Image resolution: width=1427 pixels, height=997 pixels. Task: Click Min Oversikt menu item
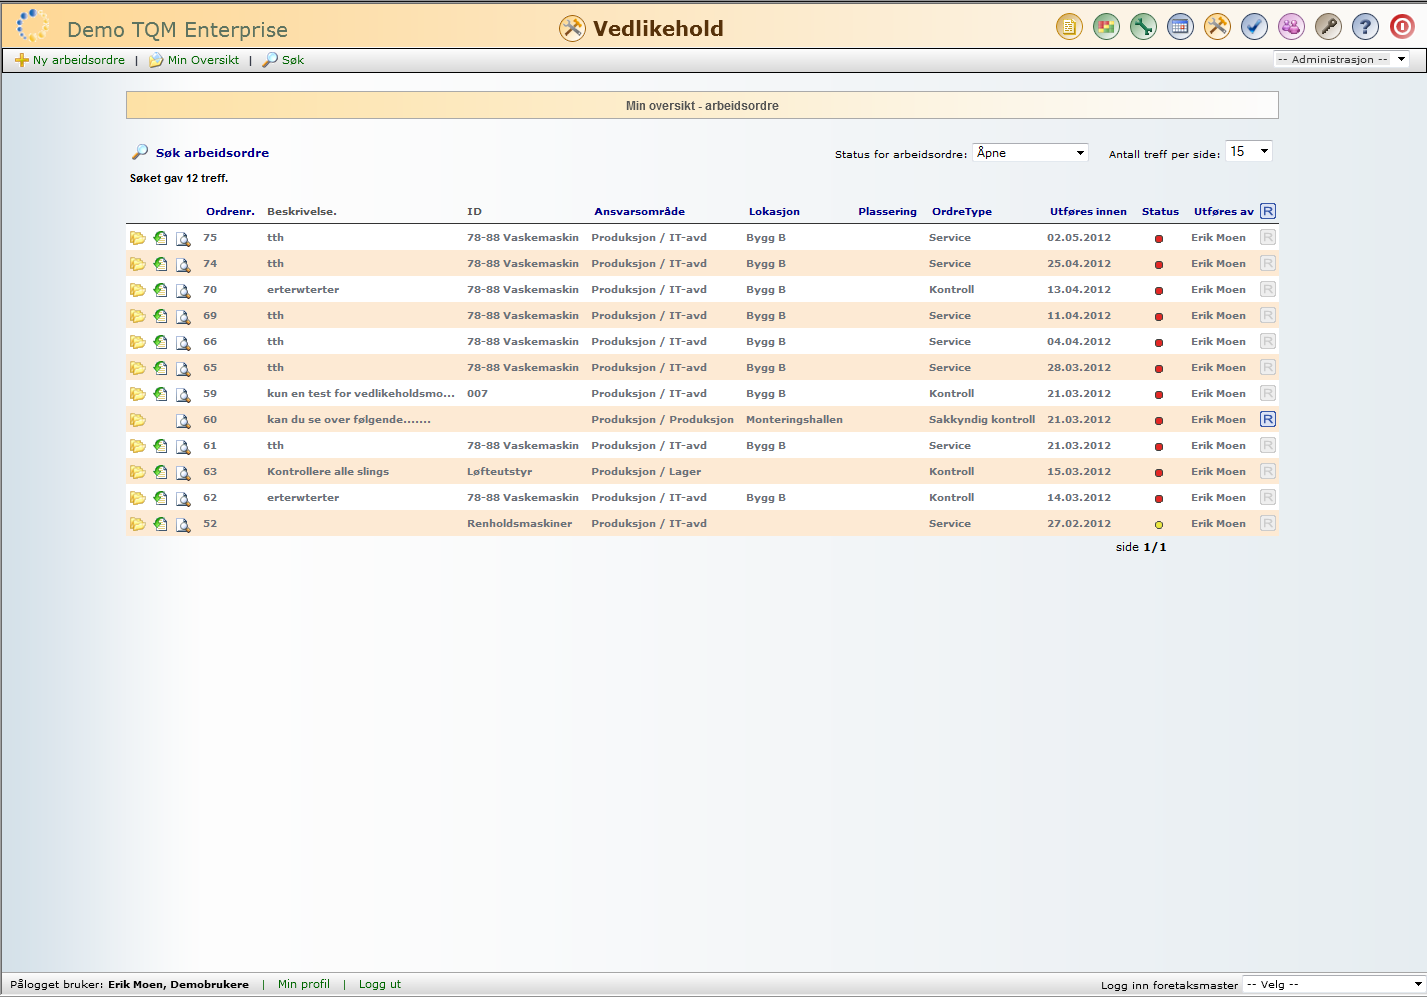tap(194, 60)
